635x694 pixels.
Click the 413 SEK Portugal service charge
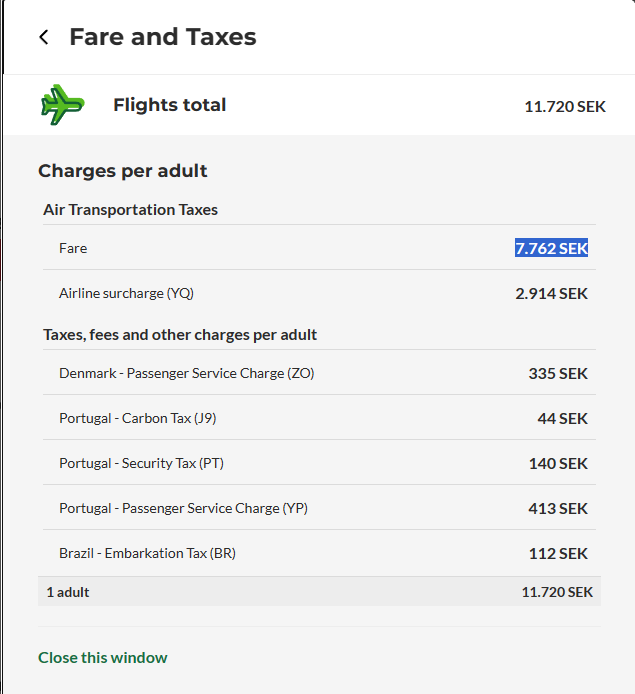point(558,508)
